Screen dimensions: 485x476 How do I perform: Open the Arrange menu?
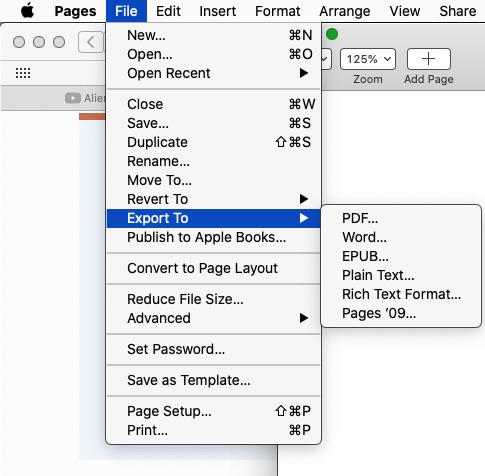tap(345, 11)
